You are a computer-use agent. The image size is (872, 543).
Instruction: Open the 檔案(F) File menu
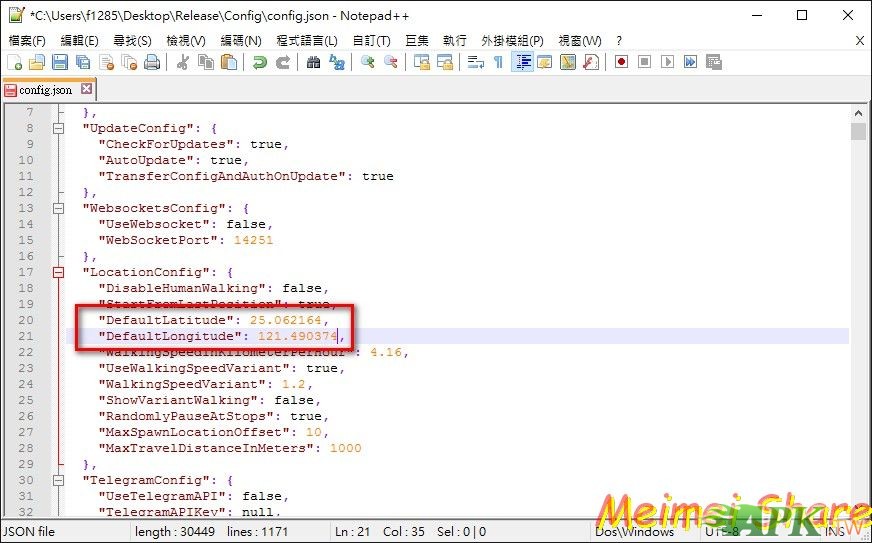tap(27, 40)
